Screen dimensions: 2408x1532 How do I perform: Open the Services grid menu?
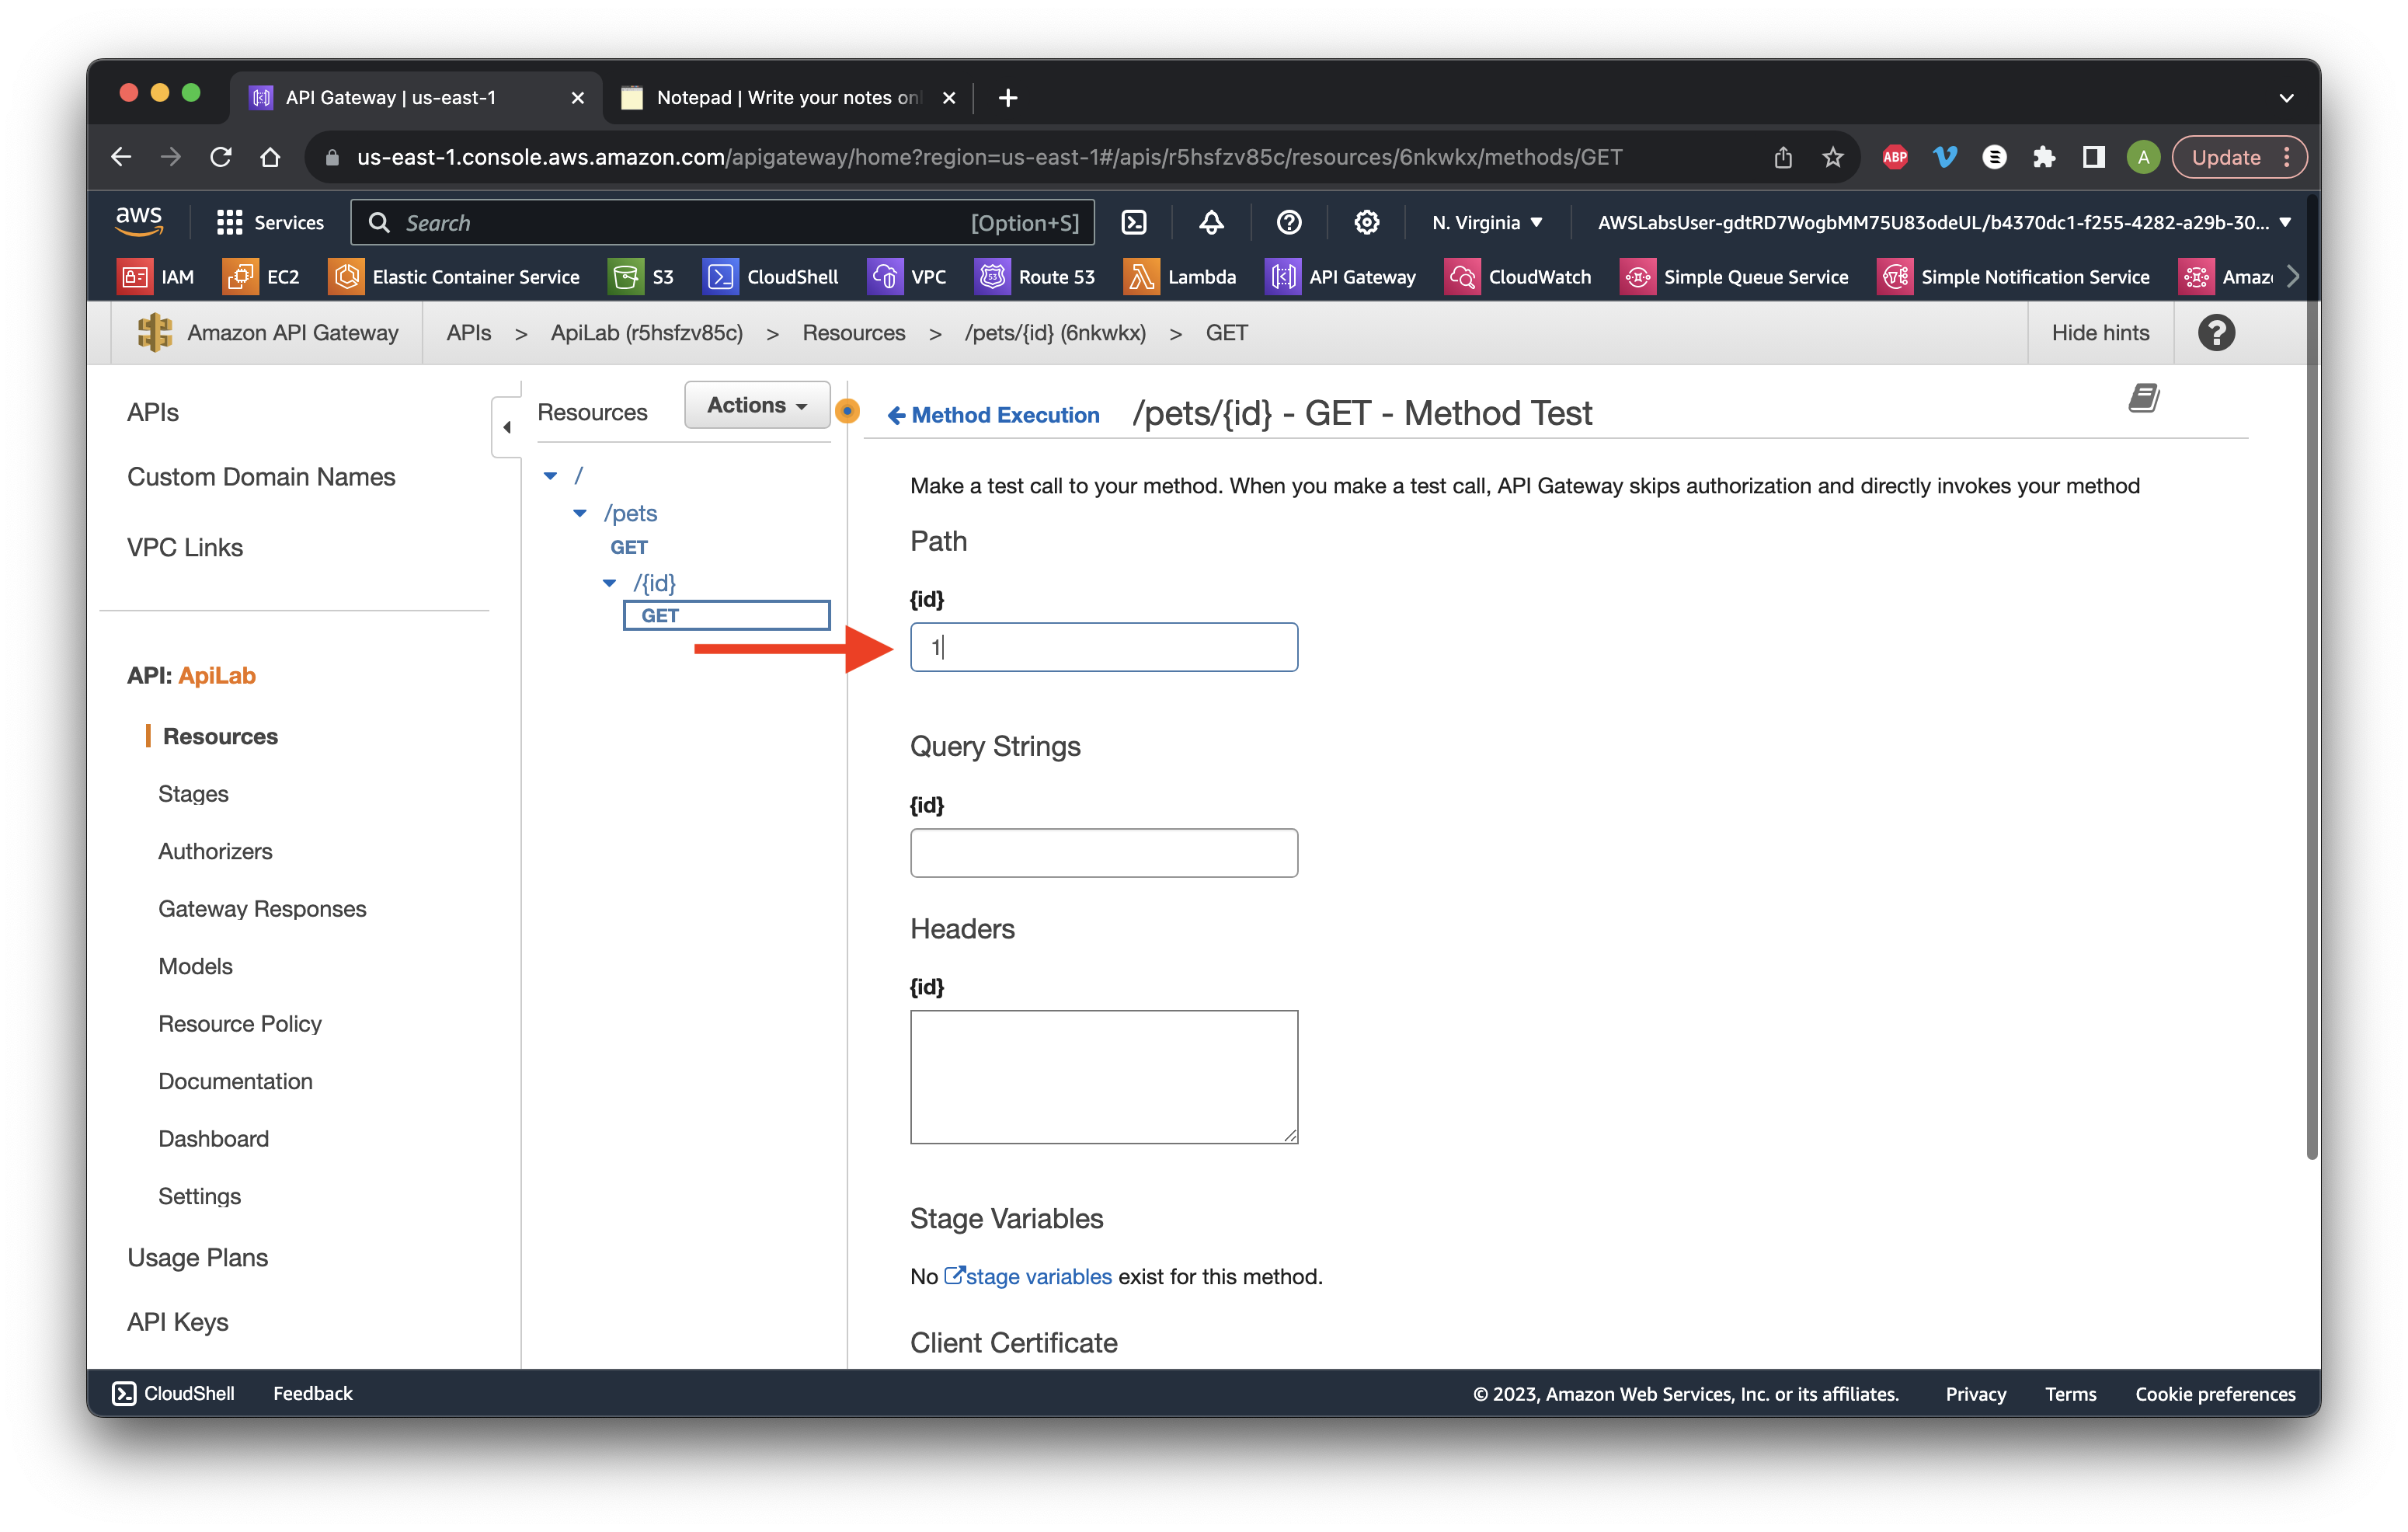(x=270, y=222)
